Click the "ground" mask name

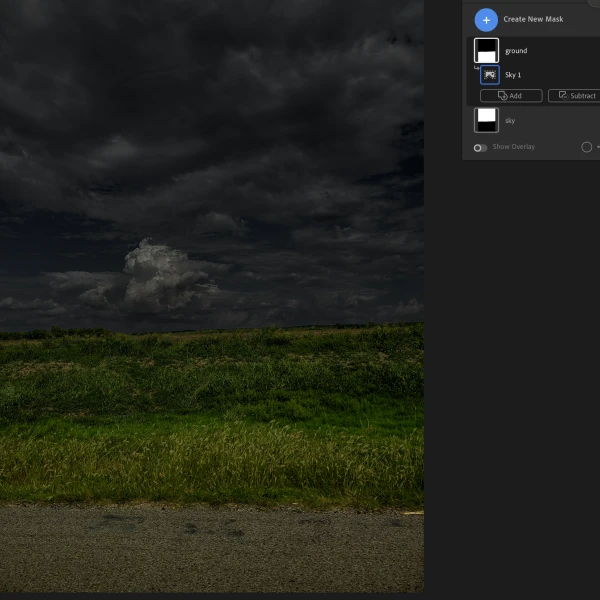click(x=516, y=51)
